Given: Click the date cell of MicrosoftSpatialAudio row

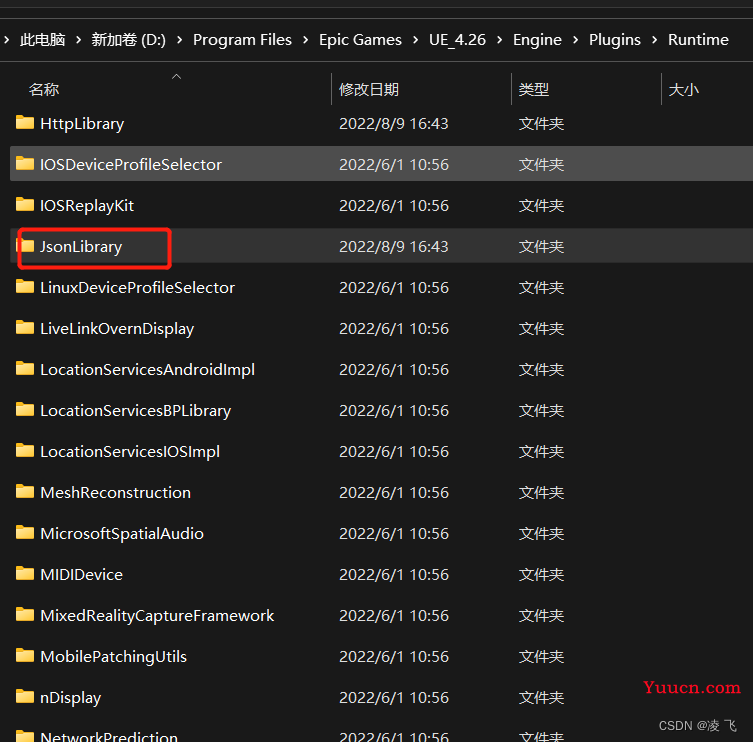Looking at the screenshot, I should (x=394, y=534).
